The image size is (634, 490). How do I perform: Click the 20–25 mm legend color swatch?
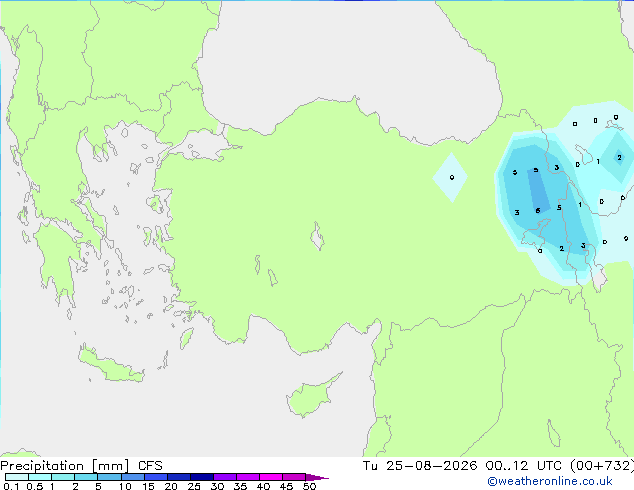tap(178, 477)
